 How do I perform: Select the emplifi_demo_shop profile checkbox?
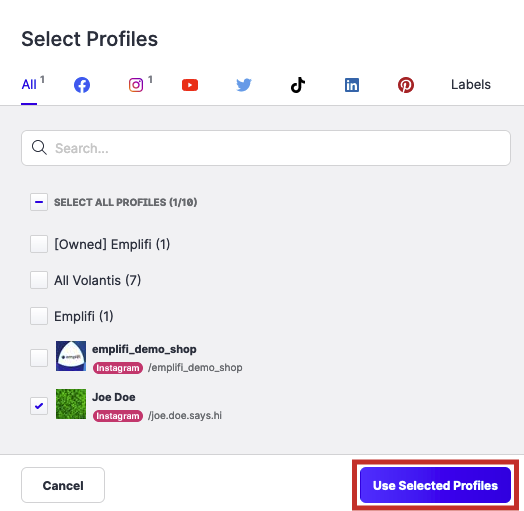coord(39,358)
